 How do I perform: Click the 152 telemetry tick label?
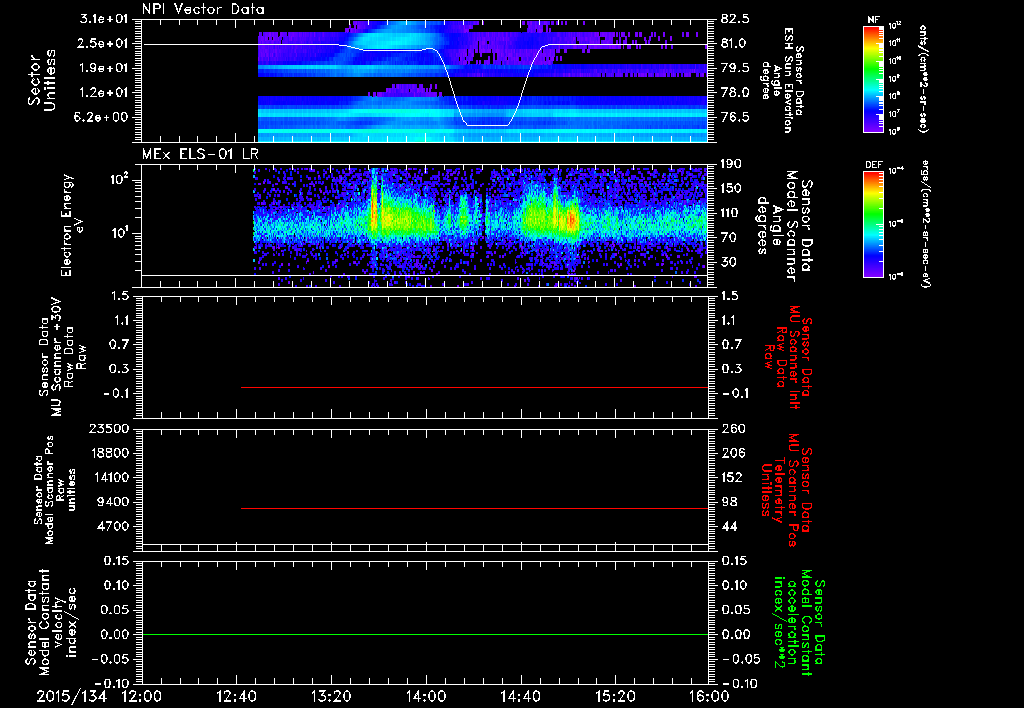pyautogui.click(x=731, y=477)
